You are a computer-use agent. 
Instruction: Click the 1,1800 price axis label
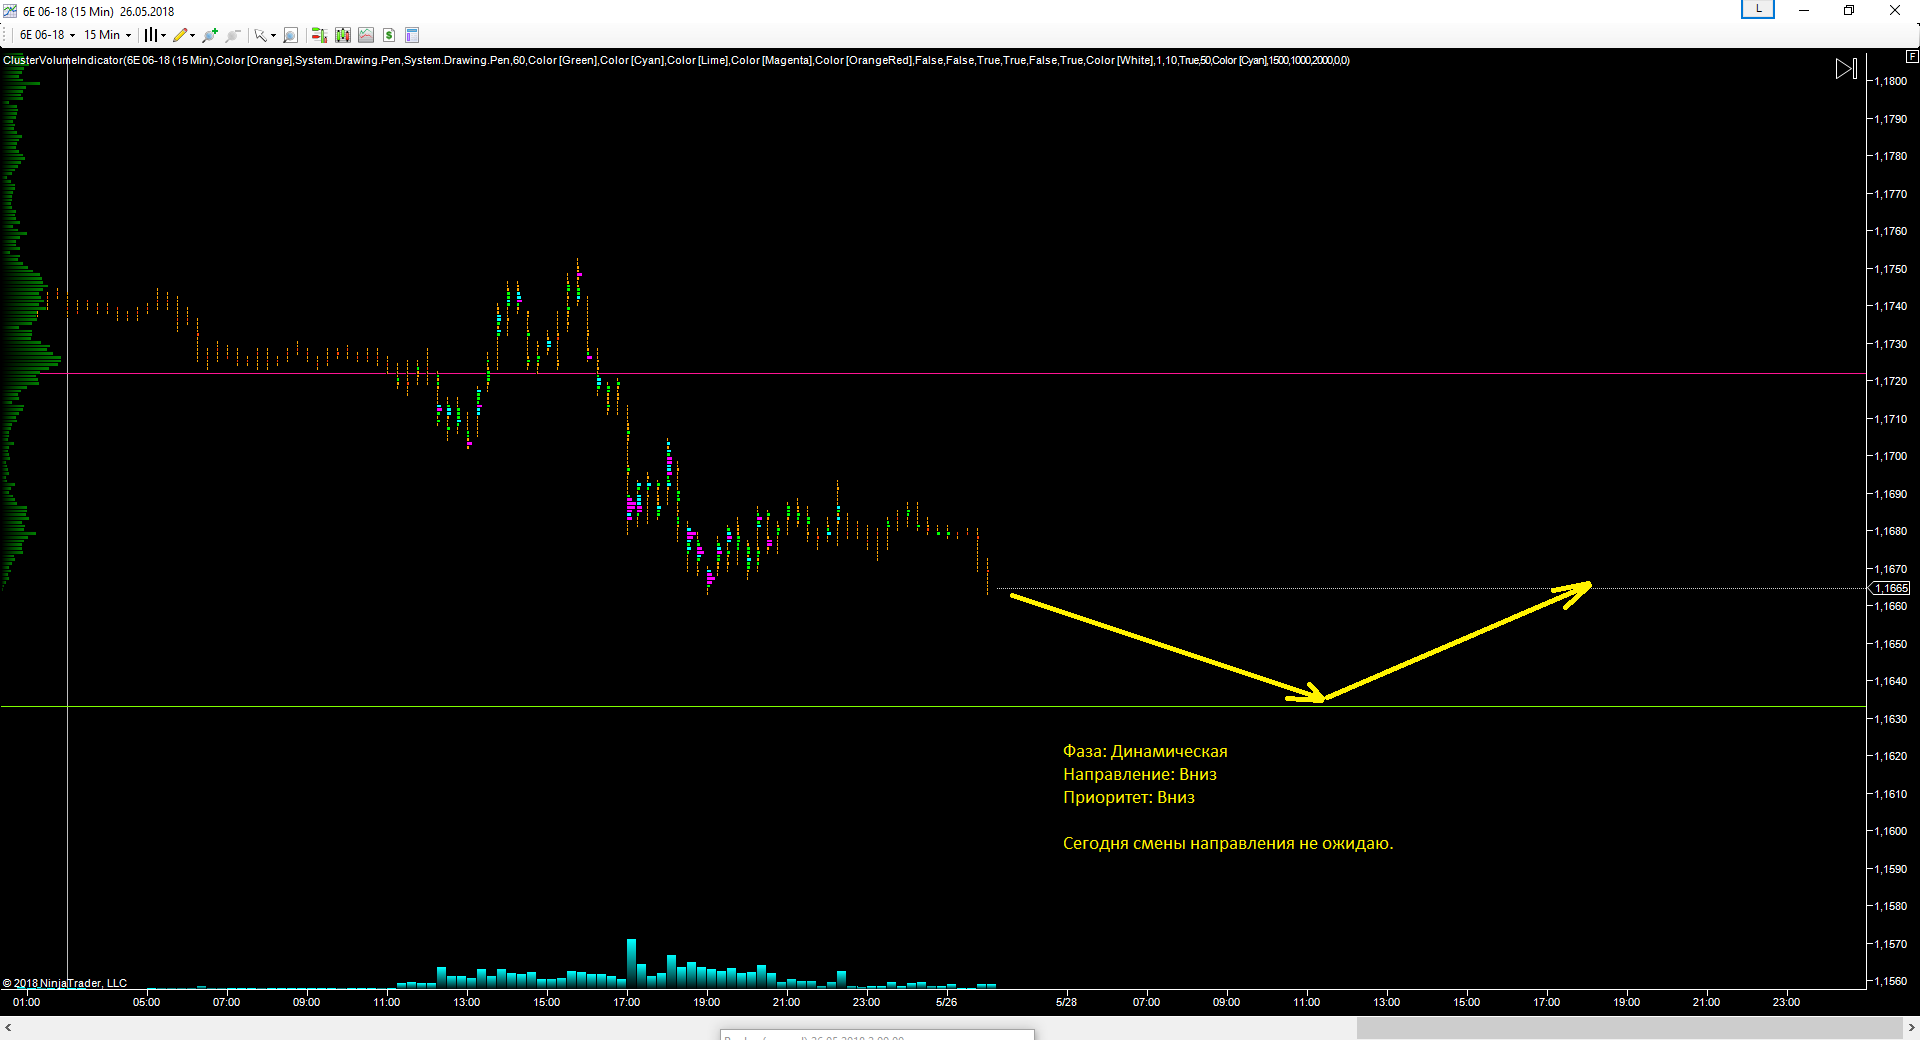(x=1890, y=81)
